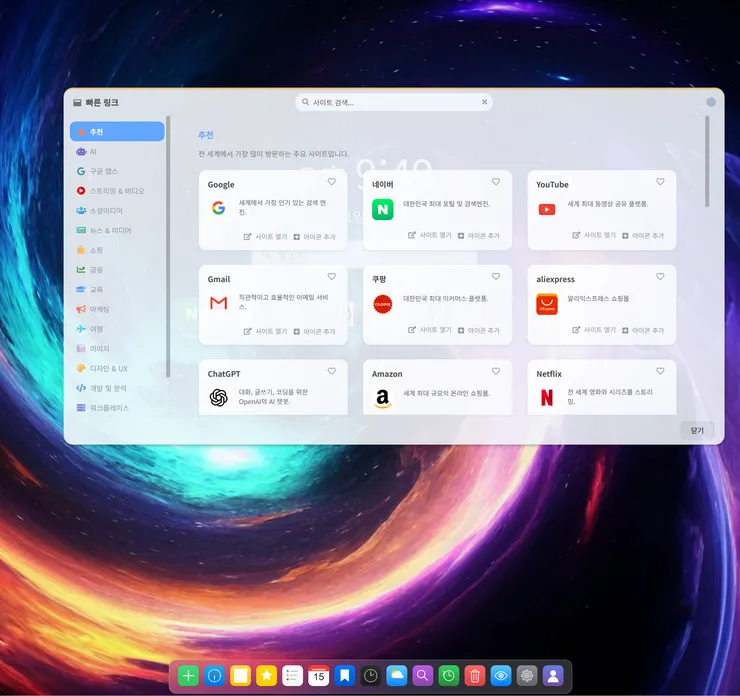The width and height of the screenshot is (740, 696).
Task: Click the 닫기 button
Action: click(x=697, y=430)
